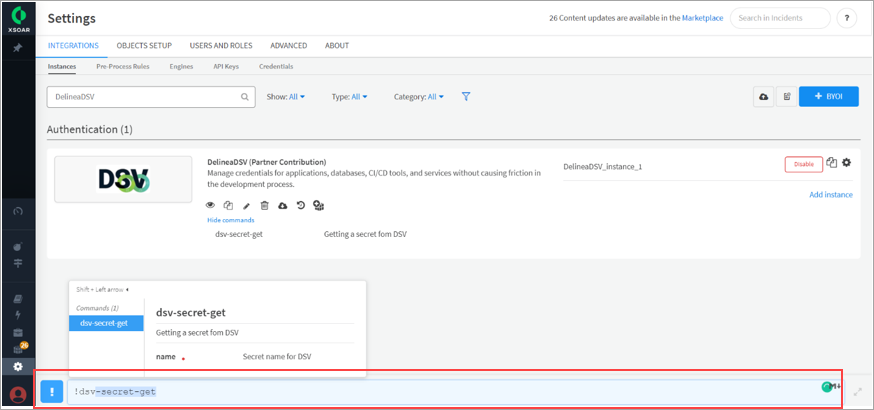Open the Category: All dropdown
Viewport: 874px width, 410px height.
420,97
